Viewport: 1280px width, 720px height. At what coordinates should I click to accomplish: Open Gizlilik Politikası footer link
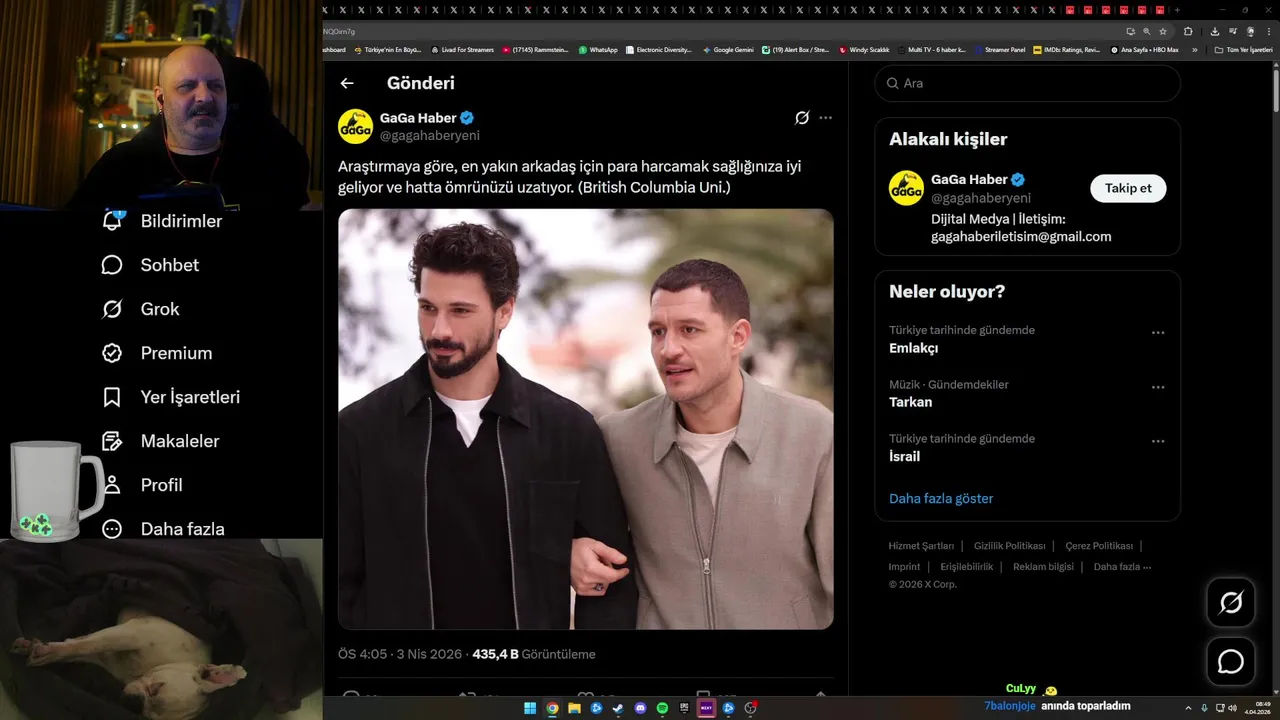tap(1009, 546)
